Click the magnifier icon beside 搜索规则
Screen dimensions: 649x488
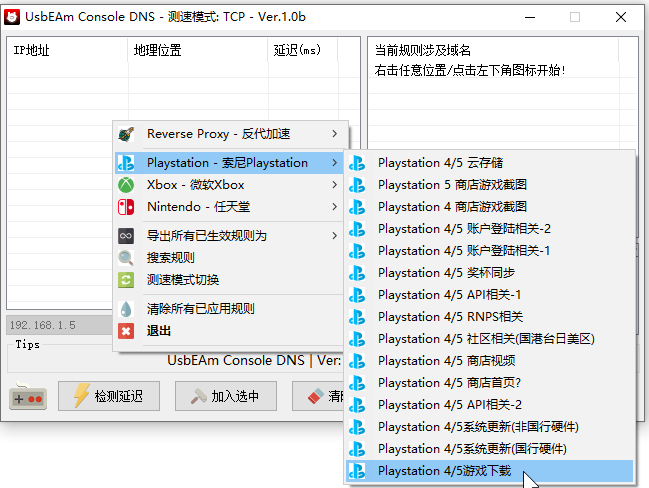tap(126, 258)
